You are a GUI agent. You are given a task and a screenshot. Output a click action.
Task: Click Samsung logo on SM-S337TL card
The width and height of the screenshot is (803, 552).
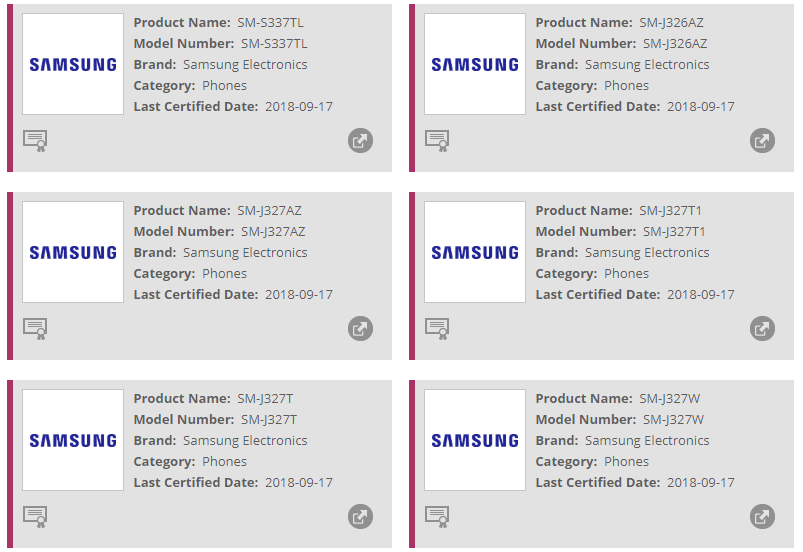pos(73,64)
